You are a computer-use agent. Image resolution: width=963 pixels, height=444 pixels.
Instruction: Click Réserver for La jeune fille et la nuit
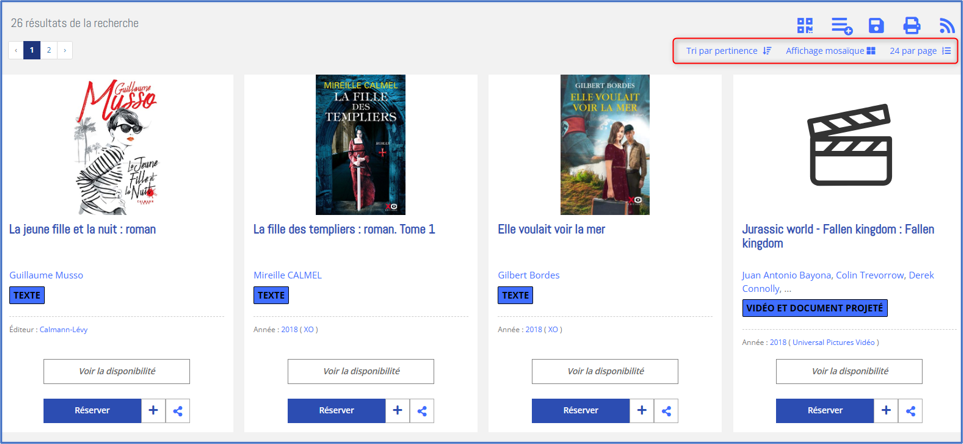click(92, 411)
